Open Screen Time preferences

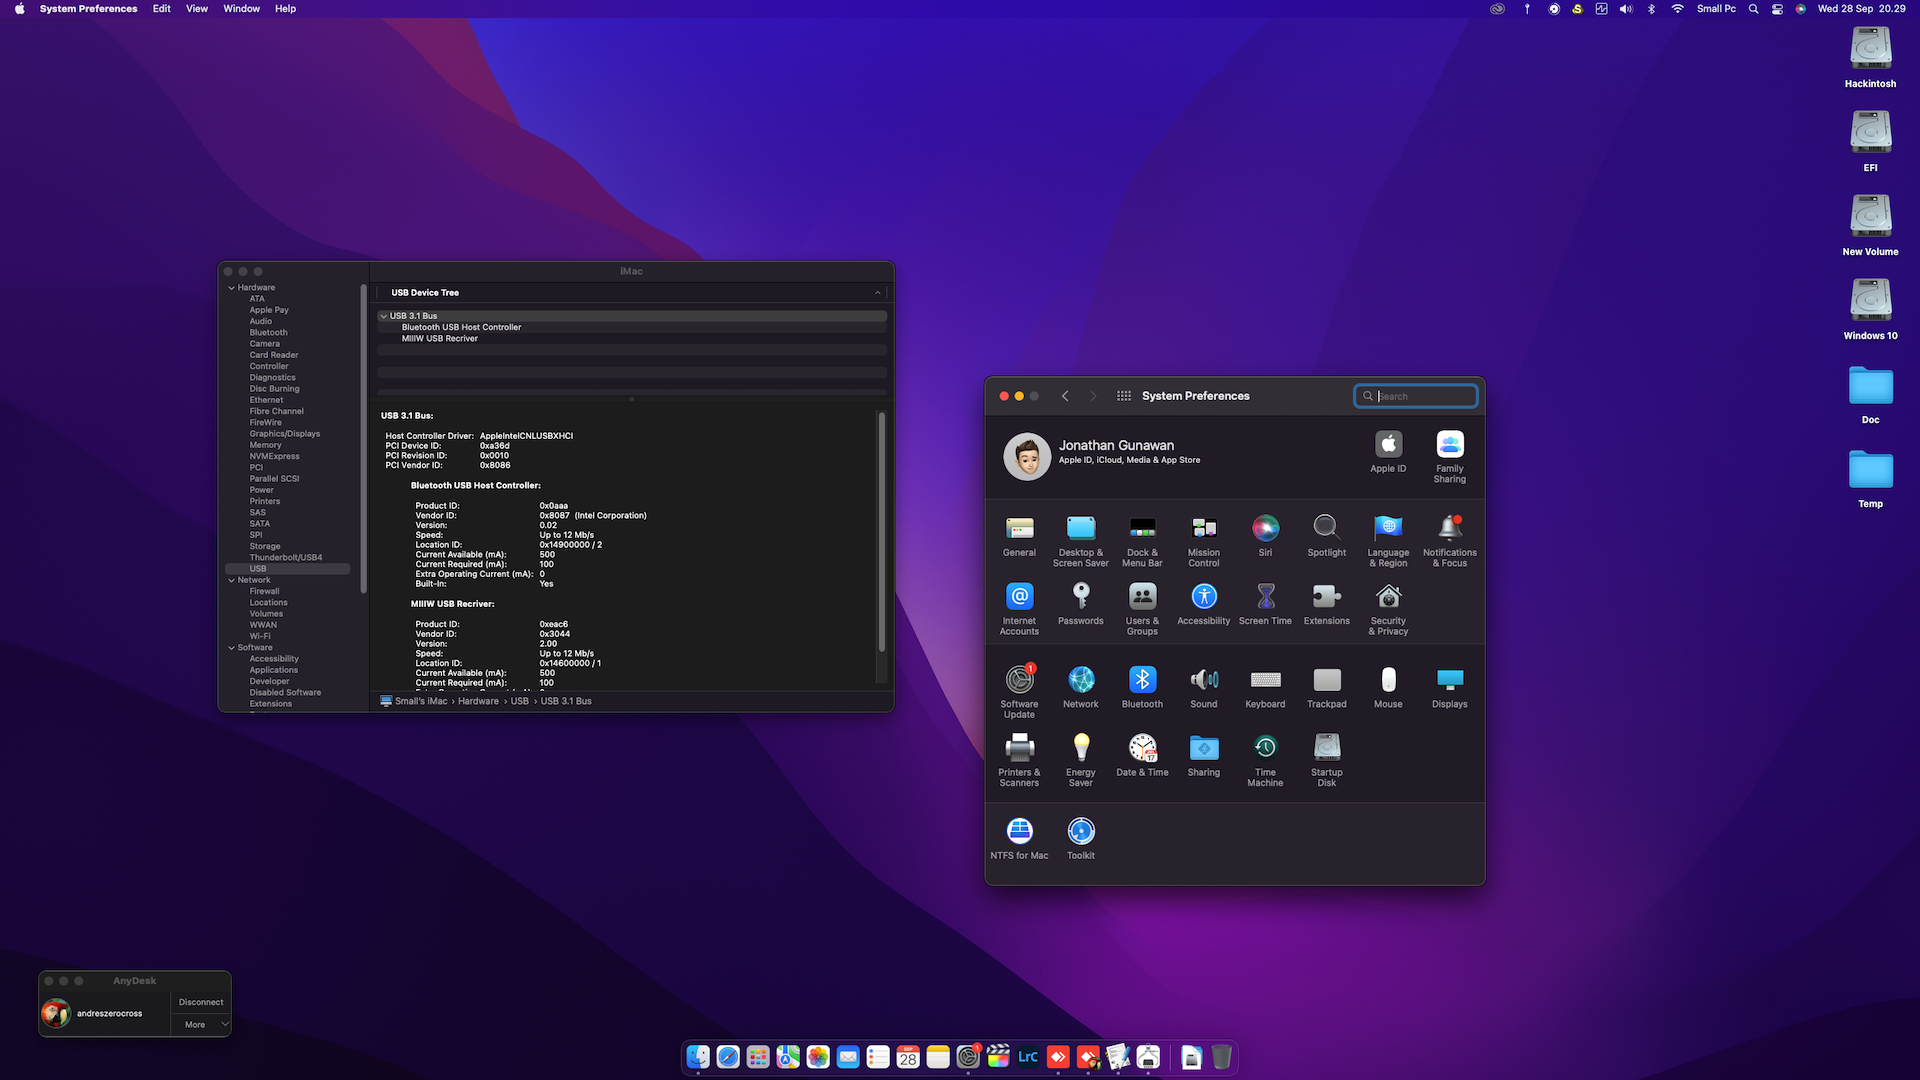click(x=1265, y=604)
